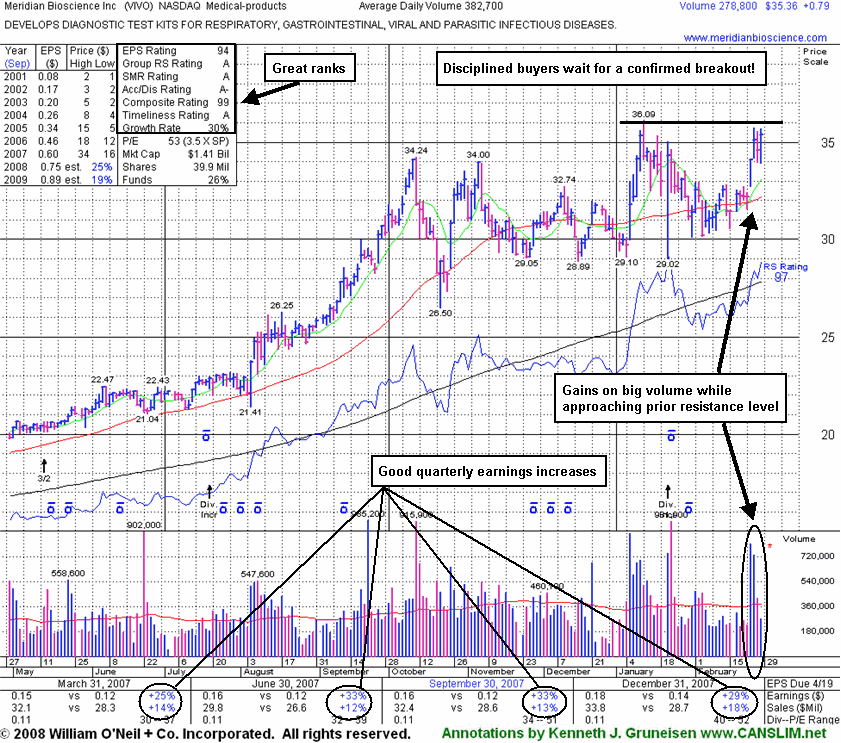This screenshot has height=743, width=841.
Task: Open the www.CANSLIM.net link
Action: click(x=764, y=733)
